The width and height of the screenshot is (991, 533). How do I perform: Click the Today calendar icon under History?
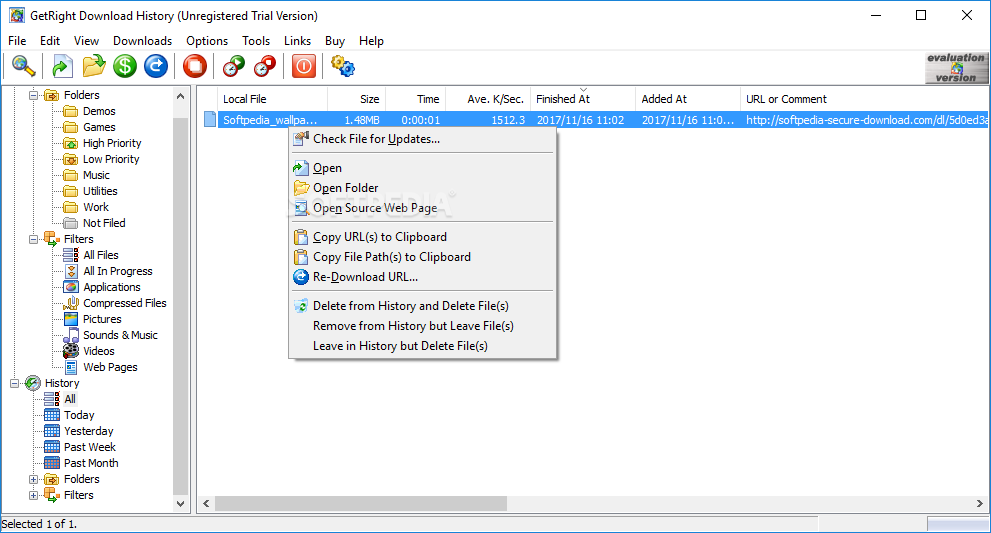pos(52,415)
